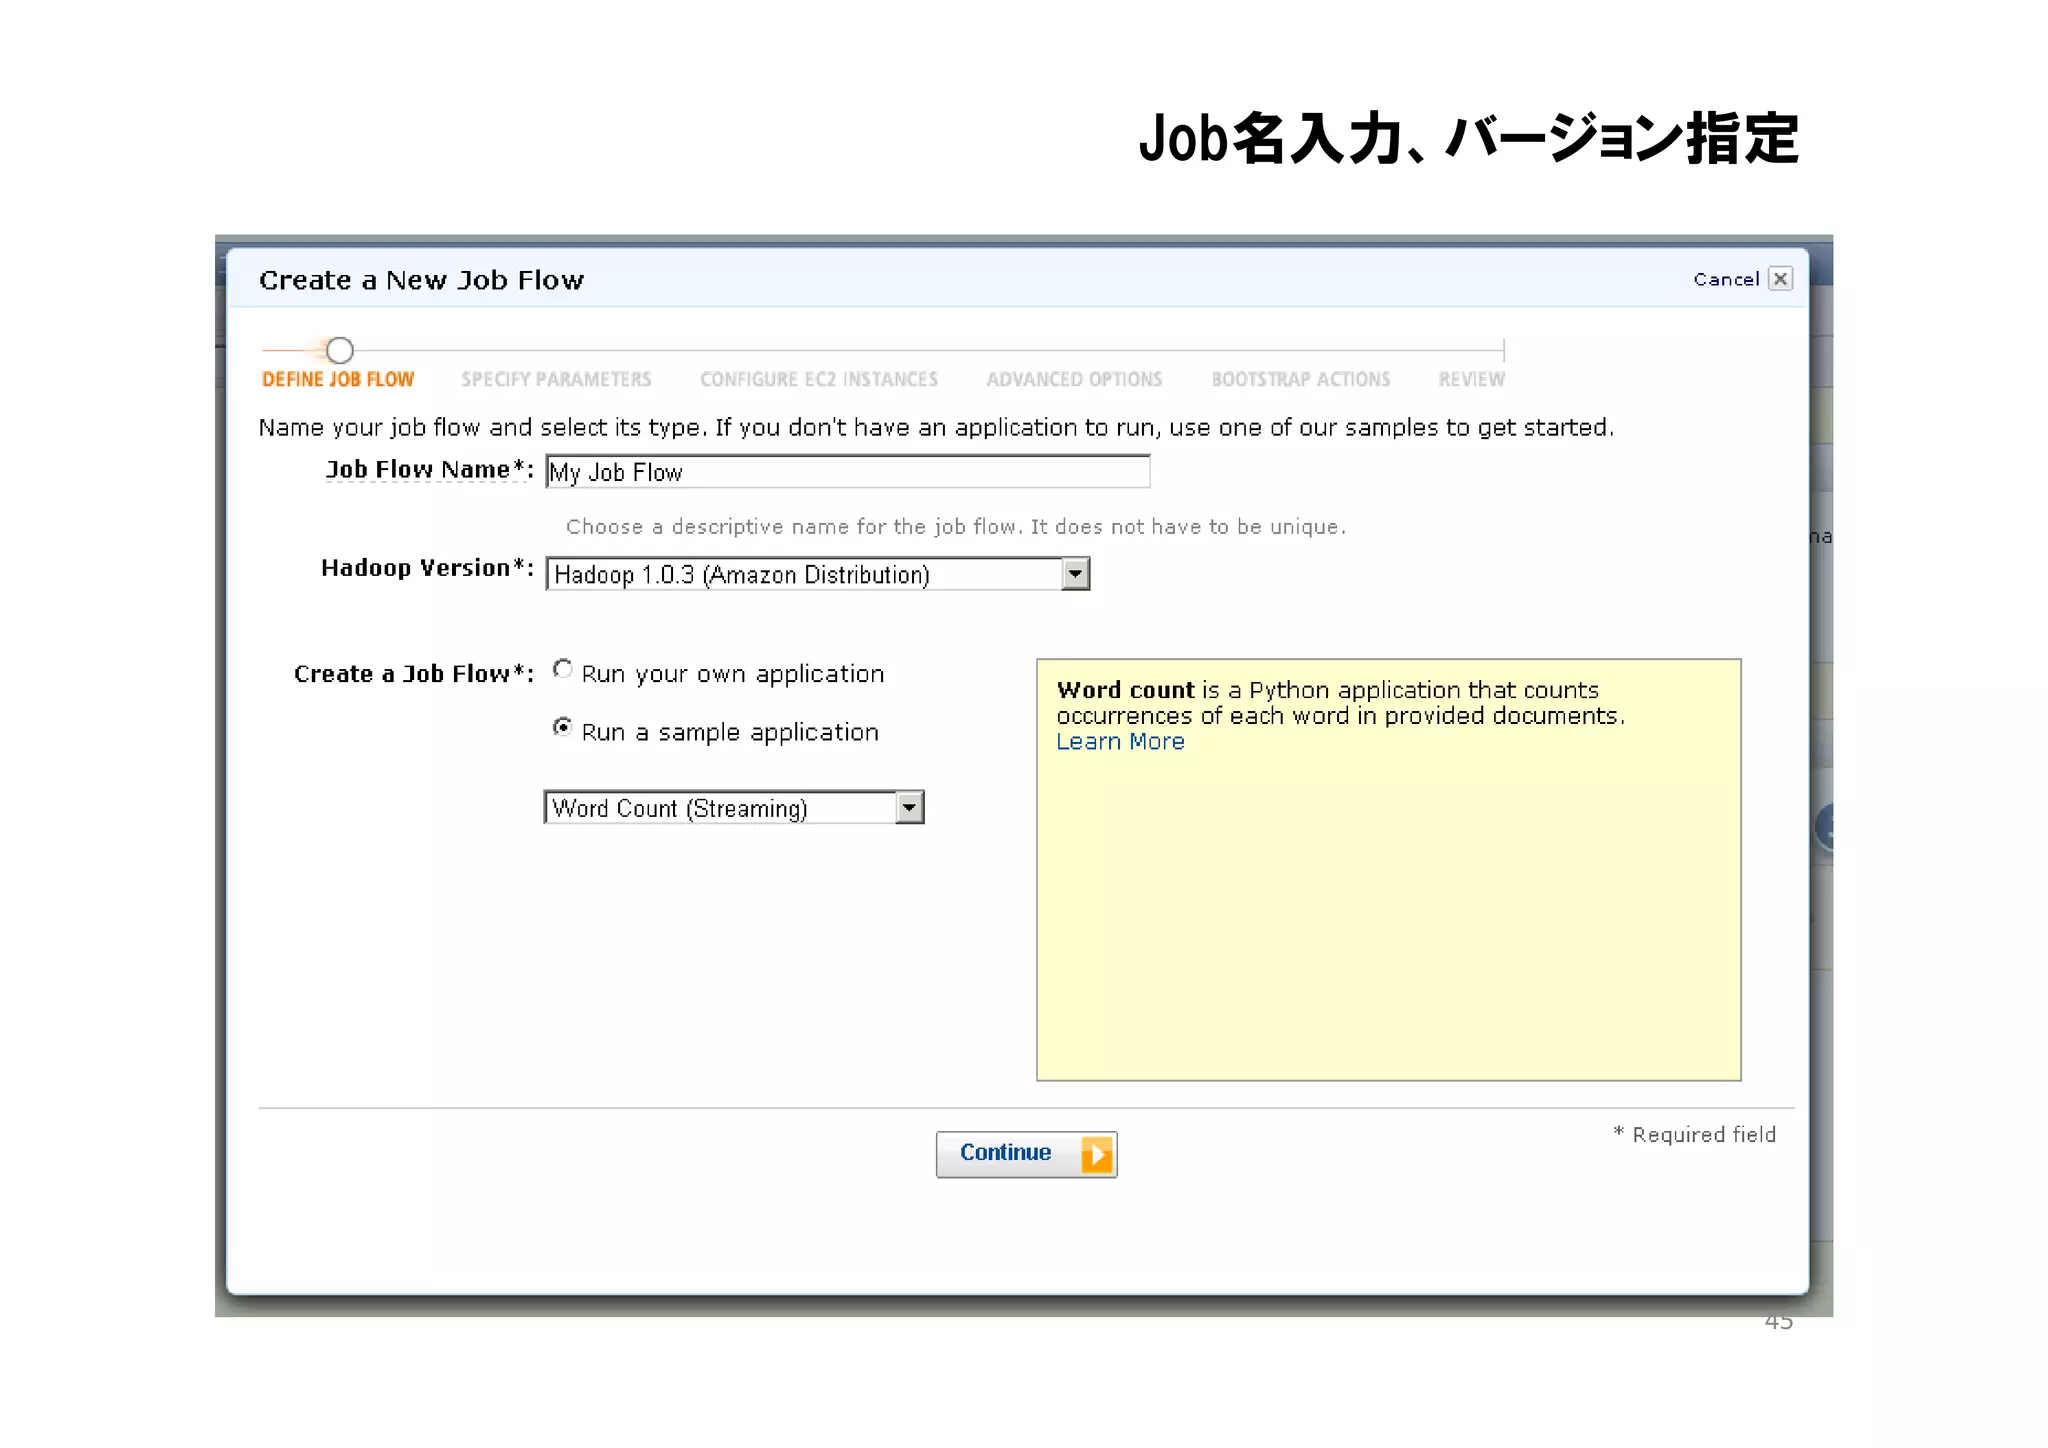Click the Define Job Flow step circle
Image resolution: width=2048 pixels, height=1448 pixels.
(340, 350)
